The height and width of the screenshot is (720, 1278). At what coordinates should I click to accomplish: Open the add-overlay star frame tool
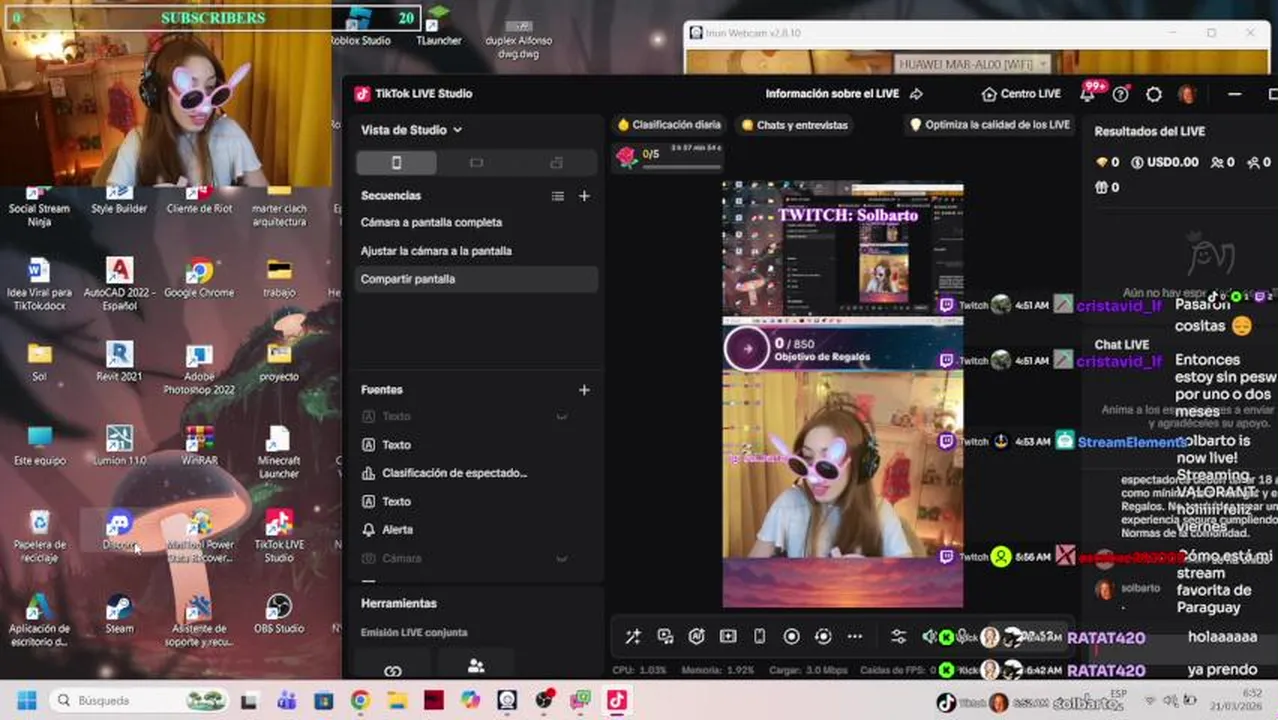point(728,636)
